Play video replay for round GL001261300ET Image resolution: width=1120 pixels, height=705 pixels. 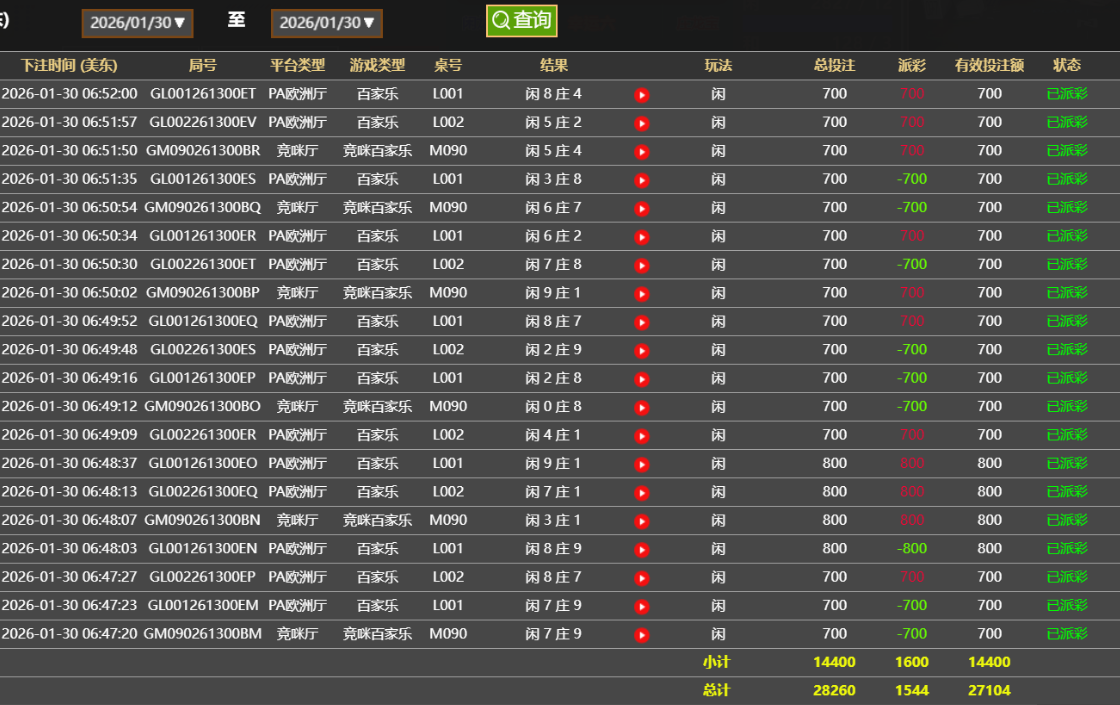[642, 95]
